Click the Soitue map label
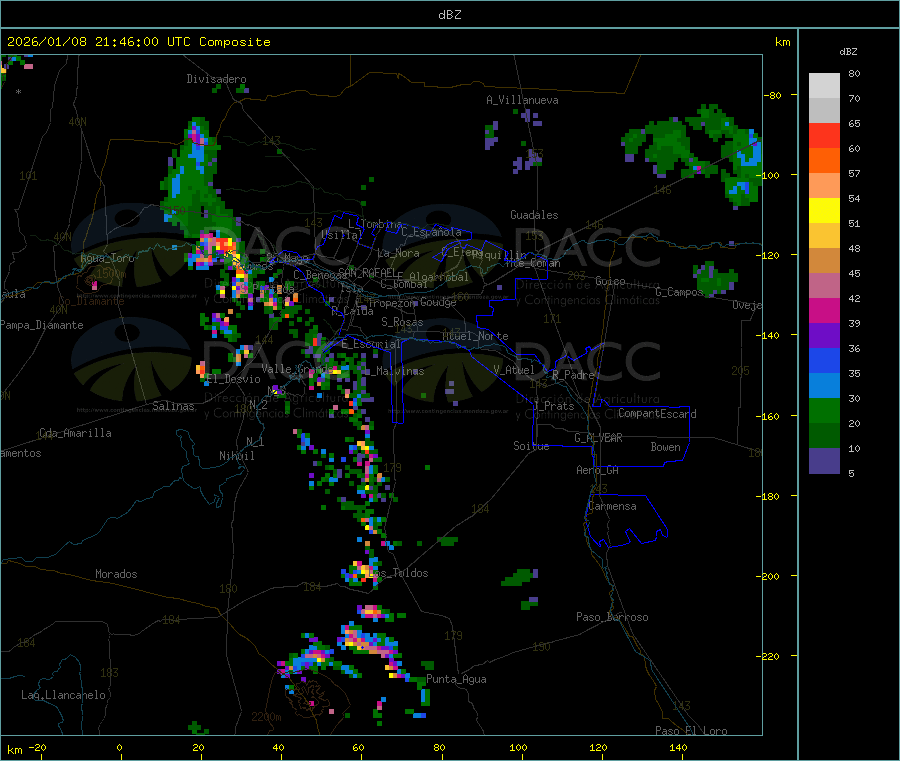 (x=531, y=446)
